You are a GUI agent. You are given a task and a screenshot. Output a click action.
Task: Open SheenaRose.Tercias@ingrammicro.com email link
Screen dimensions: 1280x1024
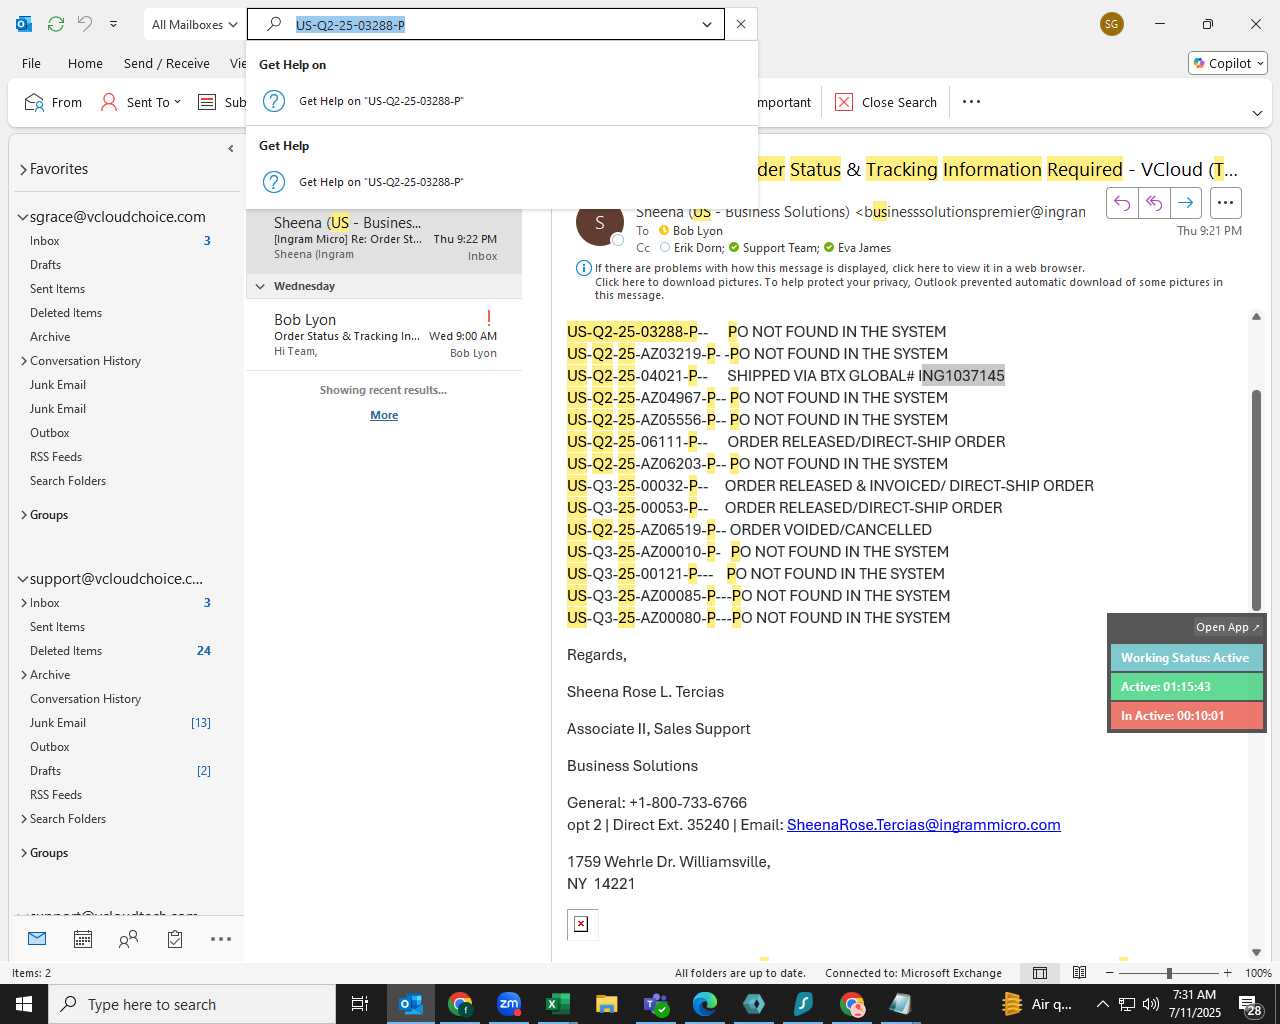(924, 825)
